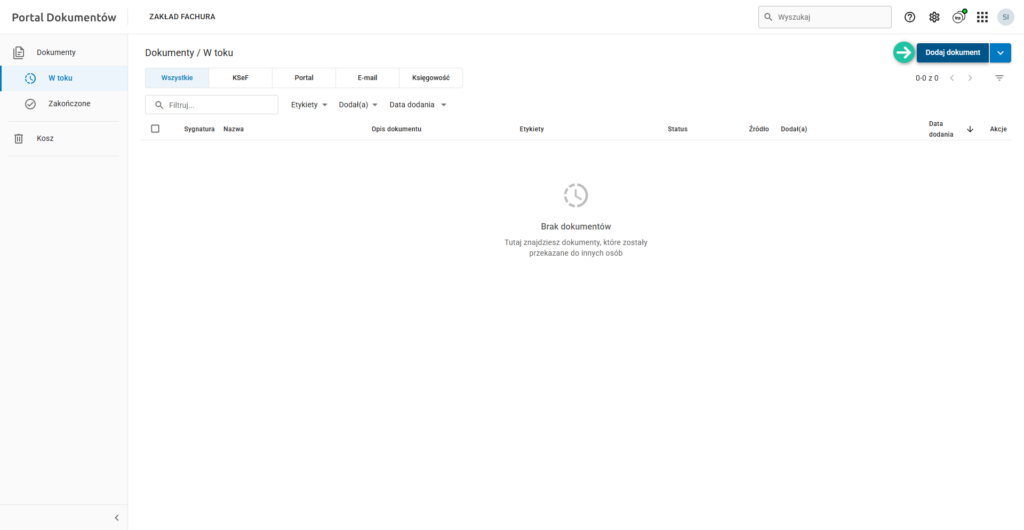1024x530 pixels.
Task: Click the Filtruj input field
Action: pyautogui.click(x=220, y=105)
